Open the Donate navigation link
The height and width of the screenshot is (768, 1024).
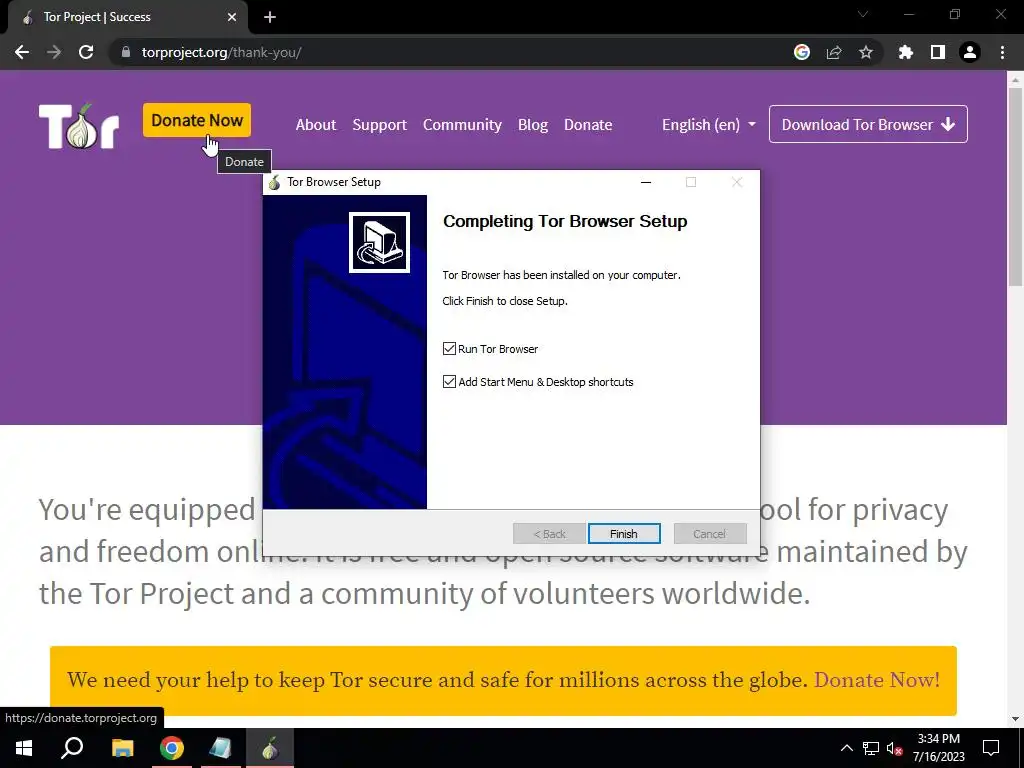(588, 125)
